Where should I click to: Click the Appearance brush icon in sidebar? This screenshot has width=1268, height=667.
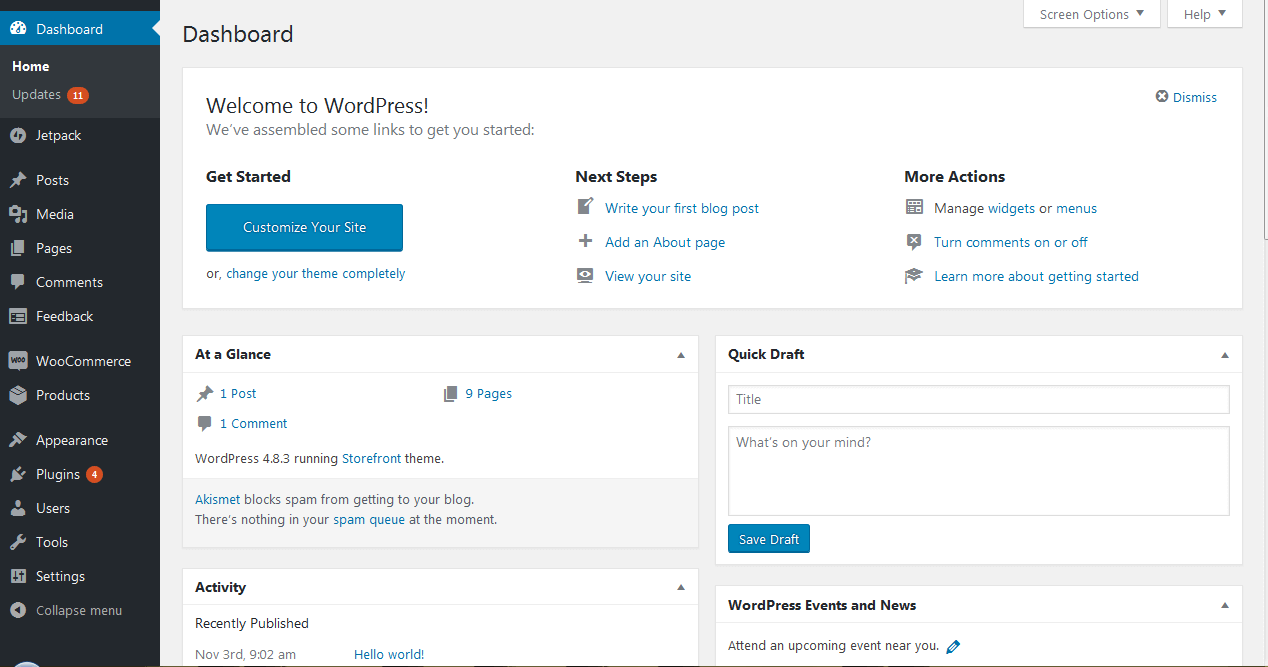tap(18, 440)
